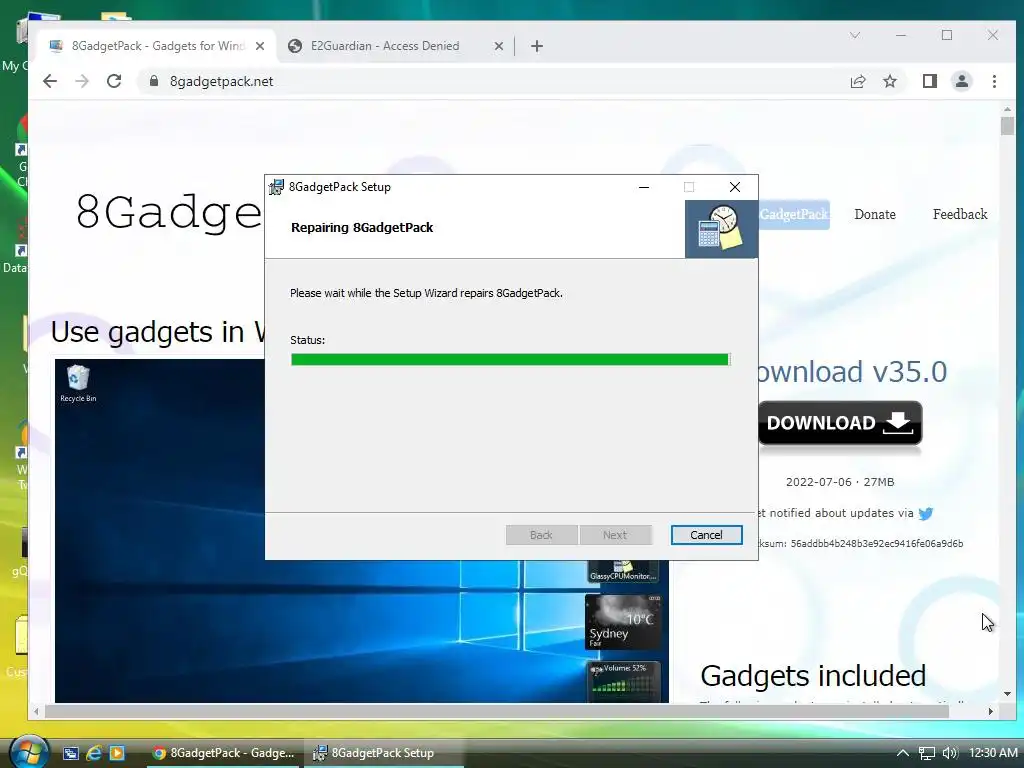This screenshot has width=1024, height=768.
Task: Open Chrome's three-dot menu
Action: pyautogui.click(x=994, y=81)
